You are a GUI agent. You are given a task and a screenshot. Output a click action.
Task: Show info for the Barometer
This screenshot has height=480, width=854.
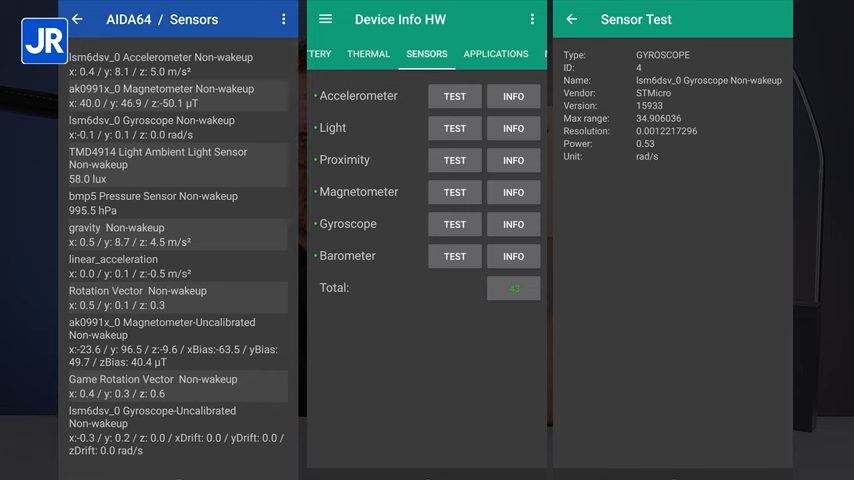[514, 257]
